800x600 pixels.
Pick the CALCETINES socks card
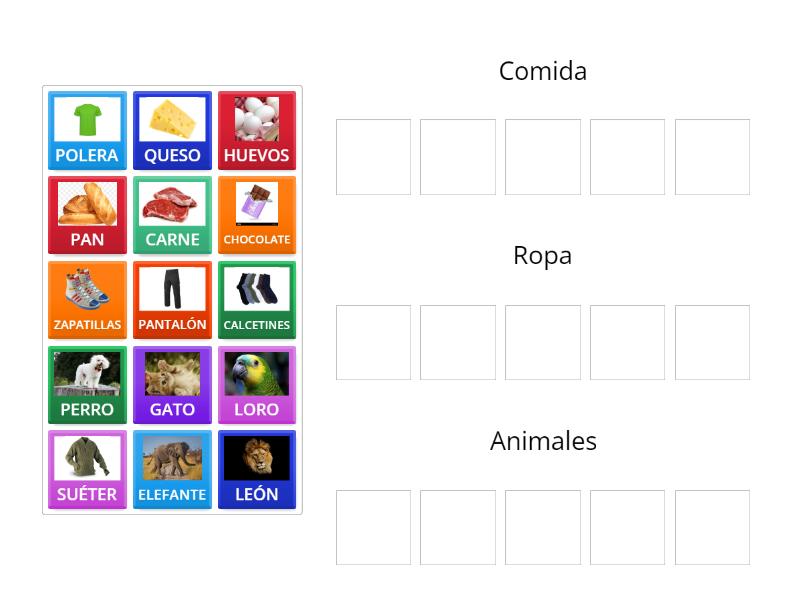tap(257, 299)
